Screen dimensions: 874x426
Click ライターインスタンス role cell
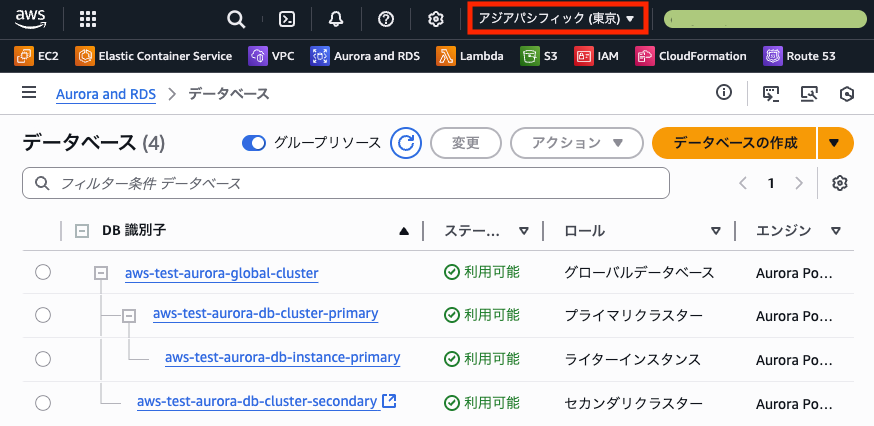pos(632,360)
